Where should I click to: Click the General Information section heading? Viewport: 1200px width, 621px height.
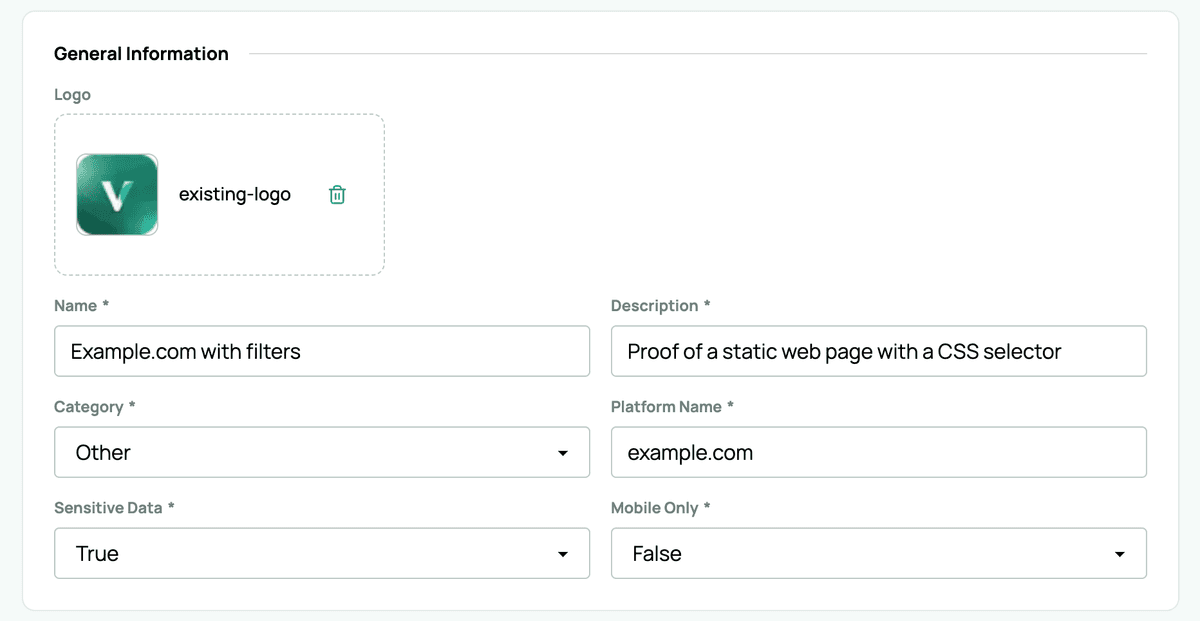(141, 54)
